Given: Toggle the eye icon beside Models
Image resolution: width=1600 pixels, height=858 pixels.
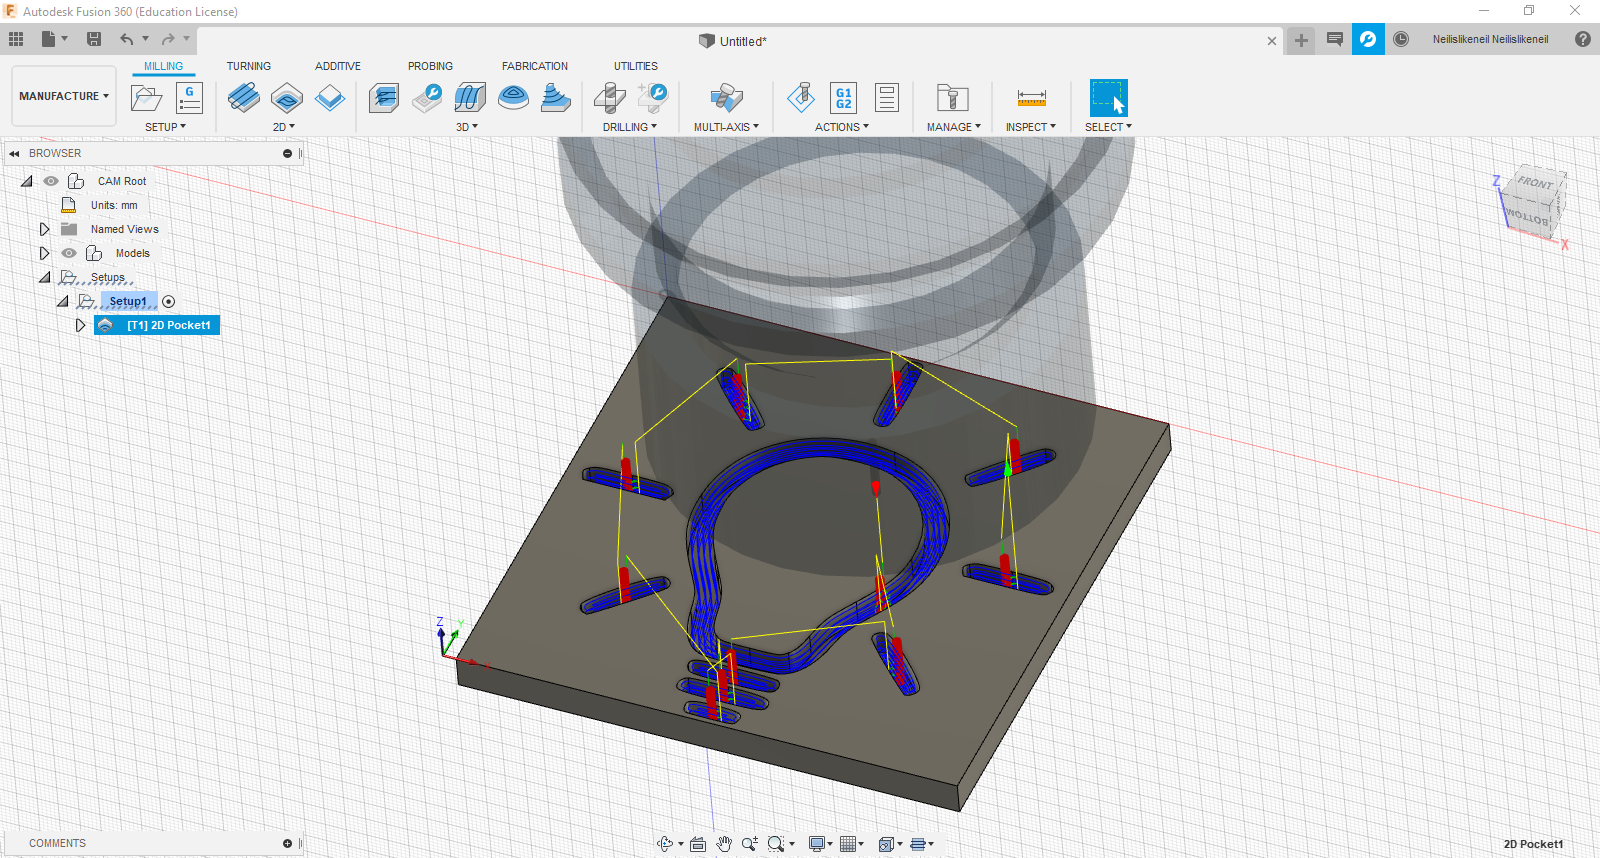Looking at the screenshot, I should tap(69, 253).
